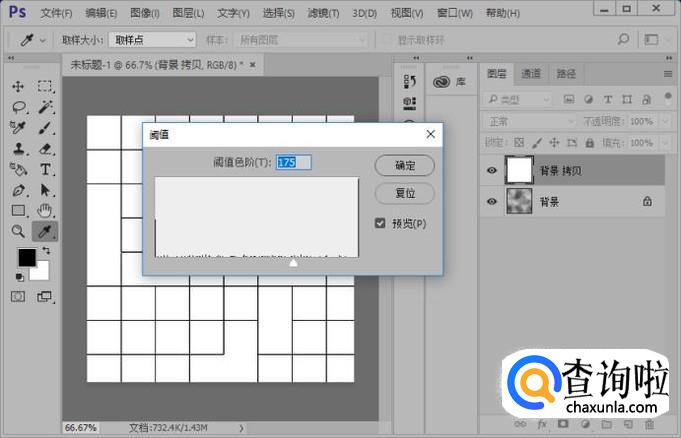Screen dimensions: 681x438
Task: Toggle lock position
Action: pyautogui.click(x=554, y=143)
